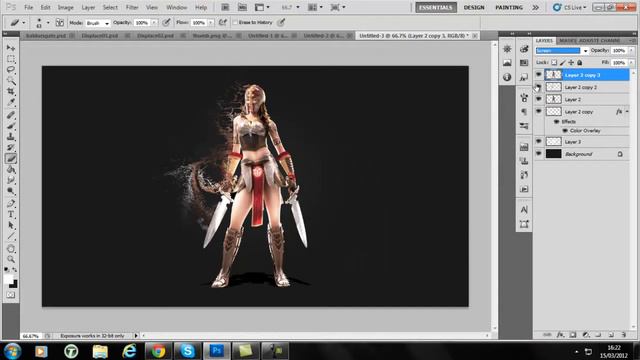Open the Info panel icon
Viewport: 640px width, 360px height.
click(507, 77)
